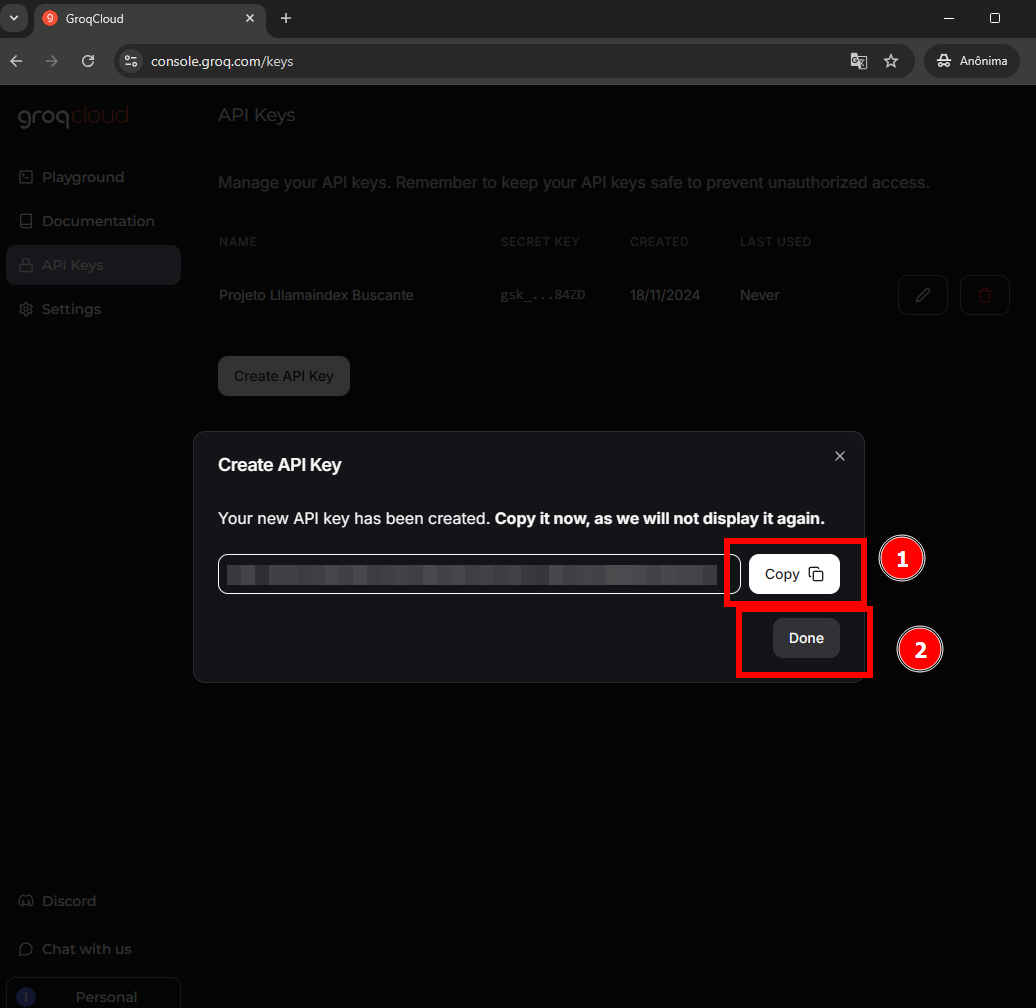
Task: Reload the console.groq.com page
Action: pos(88,61)
